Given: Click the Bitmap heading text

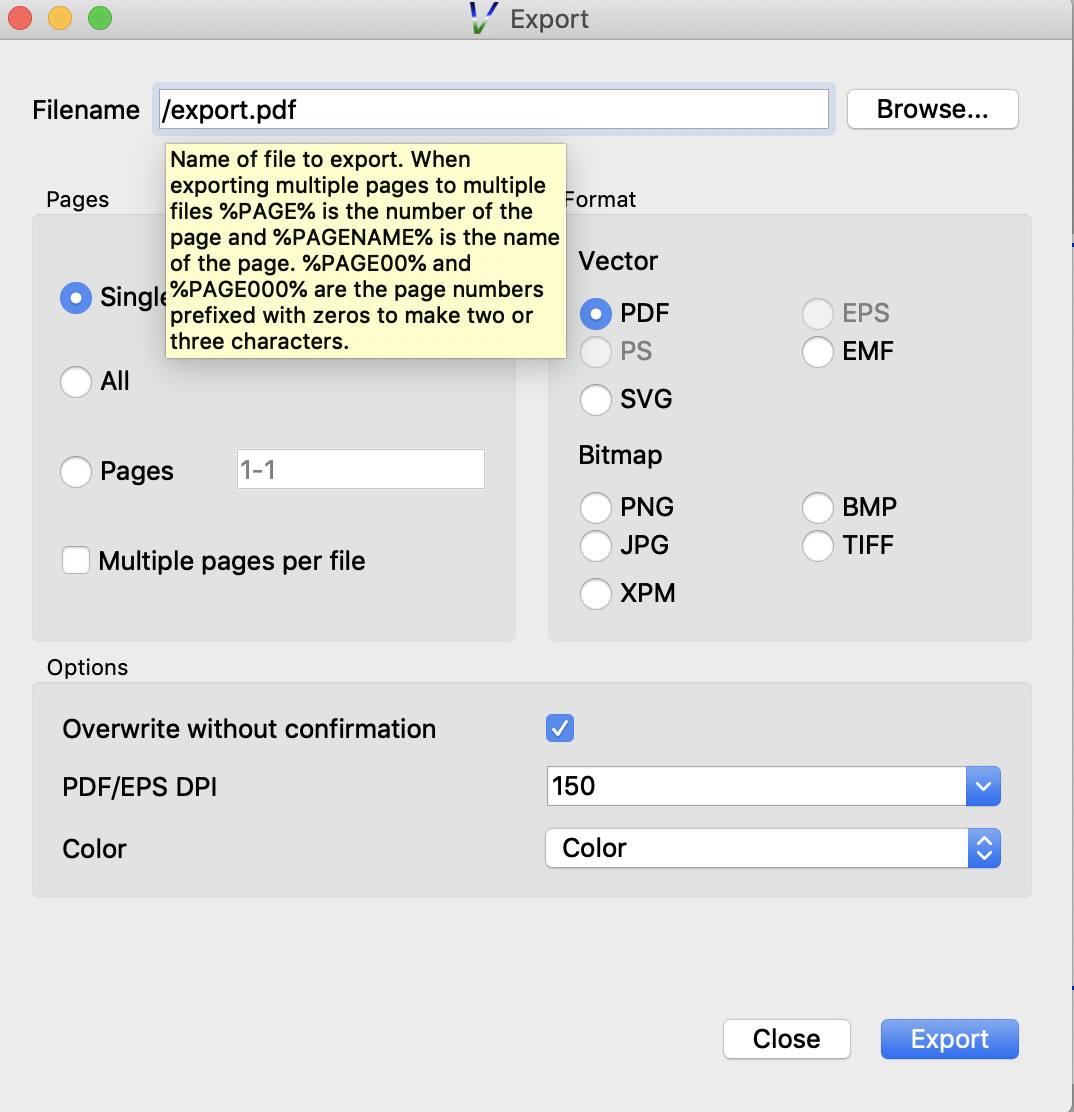Looking at the screenshot, I should (620, 455).
